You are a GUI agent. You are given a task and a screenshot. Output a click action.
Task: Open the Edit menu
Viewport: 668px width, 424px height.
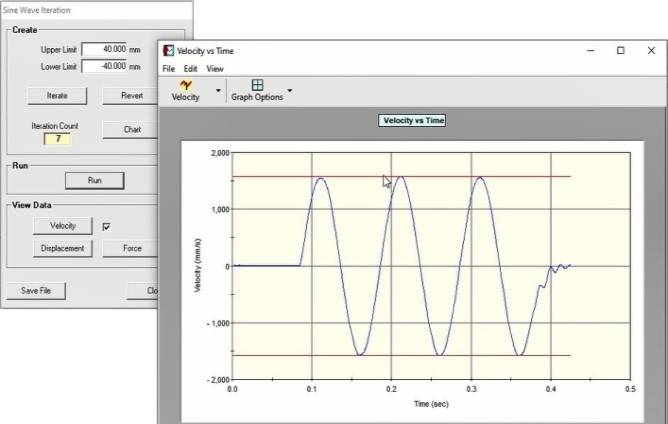click(x=190, y=69)
